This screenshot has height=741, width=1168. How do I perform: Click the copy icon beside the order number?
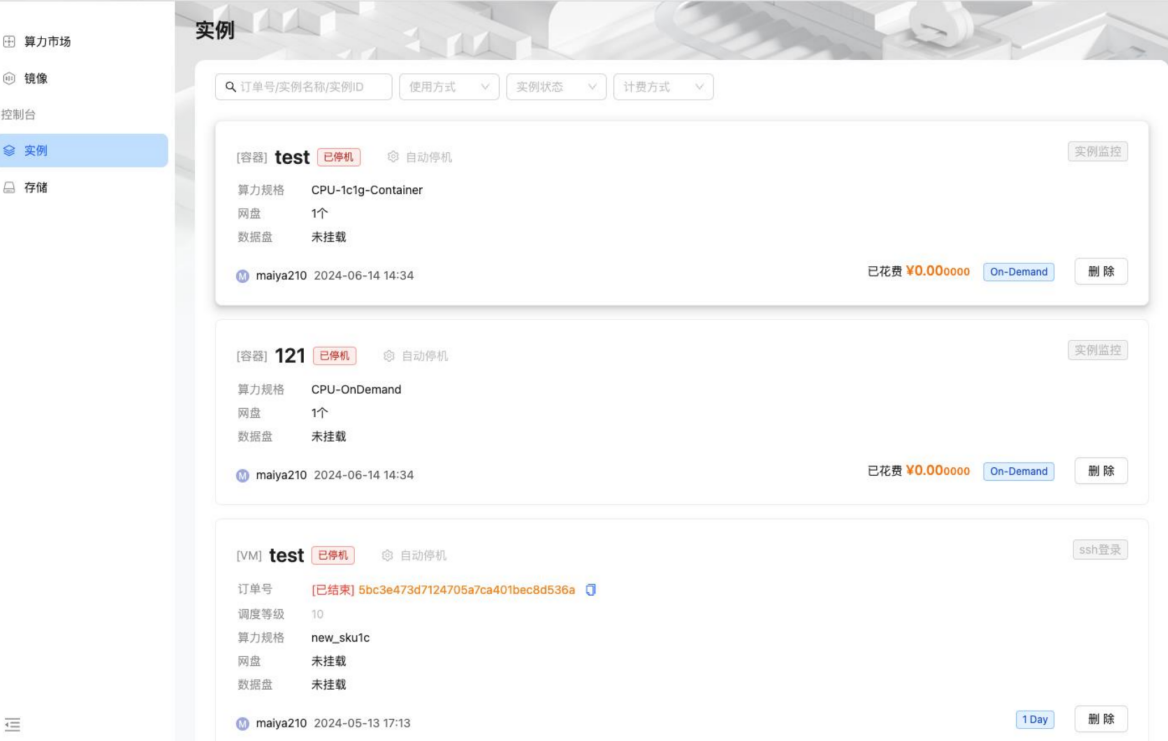pyautogui.click(x=590, y=589)
